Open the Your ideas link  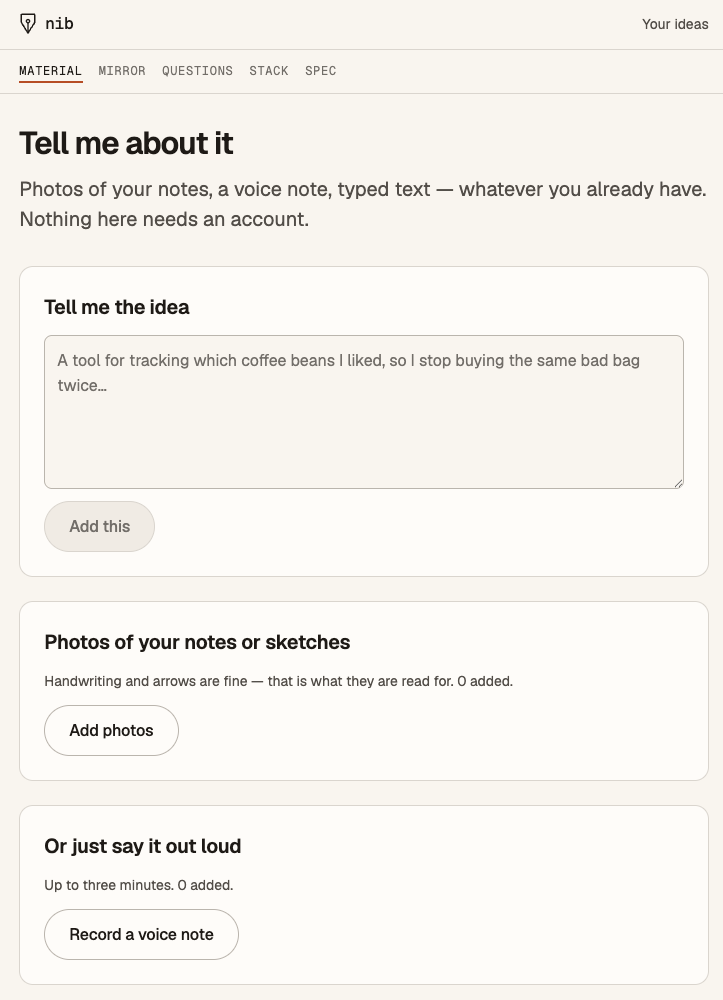tap(675, 24)
